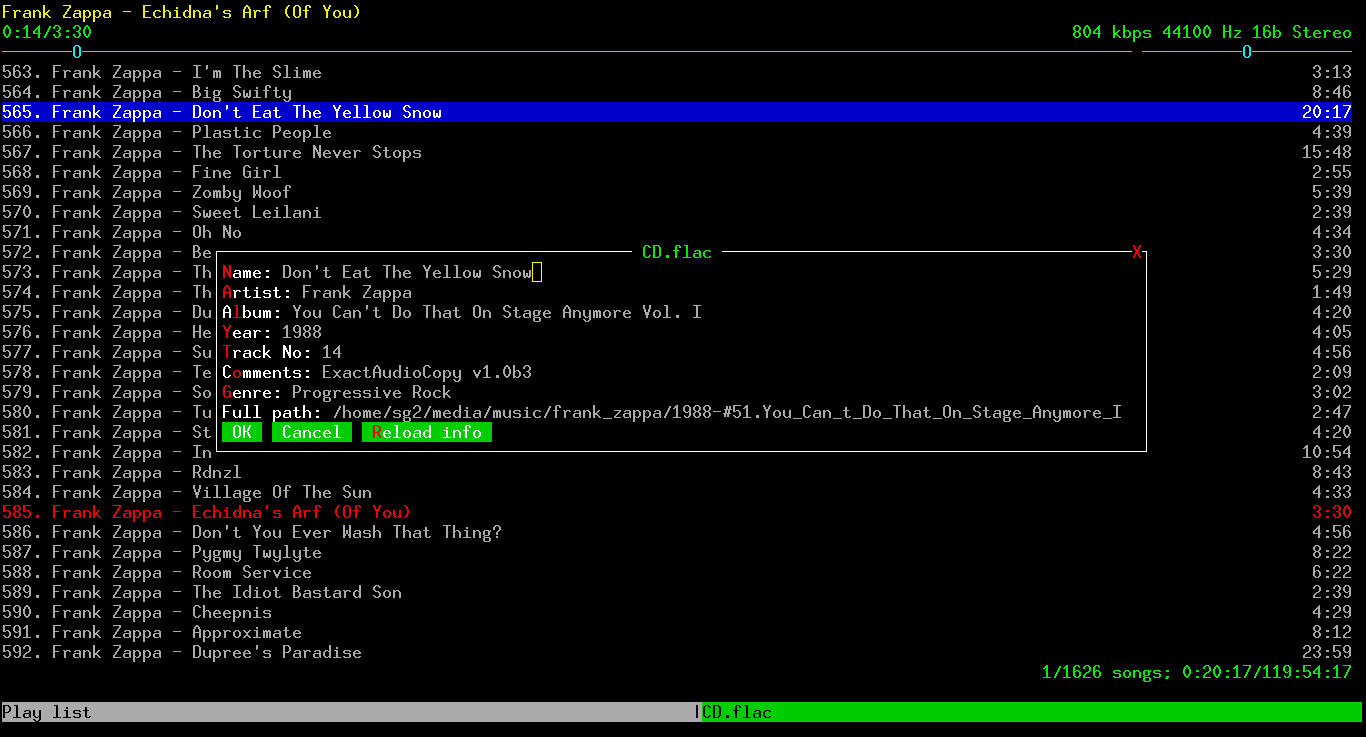Image resolution: width=1366 pixels, height=737 pixels.
Task: Click the elapsed time 0:14/3:30
Action: point(47,32)
